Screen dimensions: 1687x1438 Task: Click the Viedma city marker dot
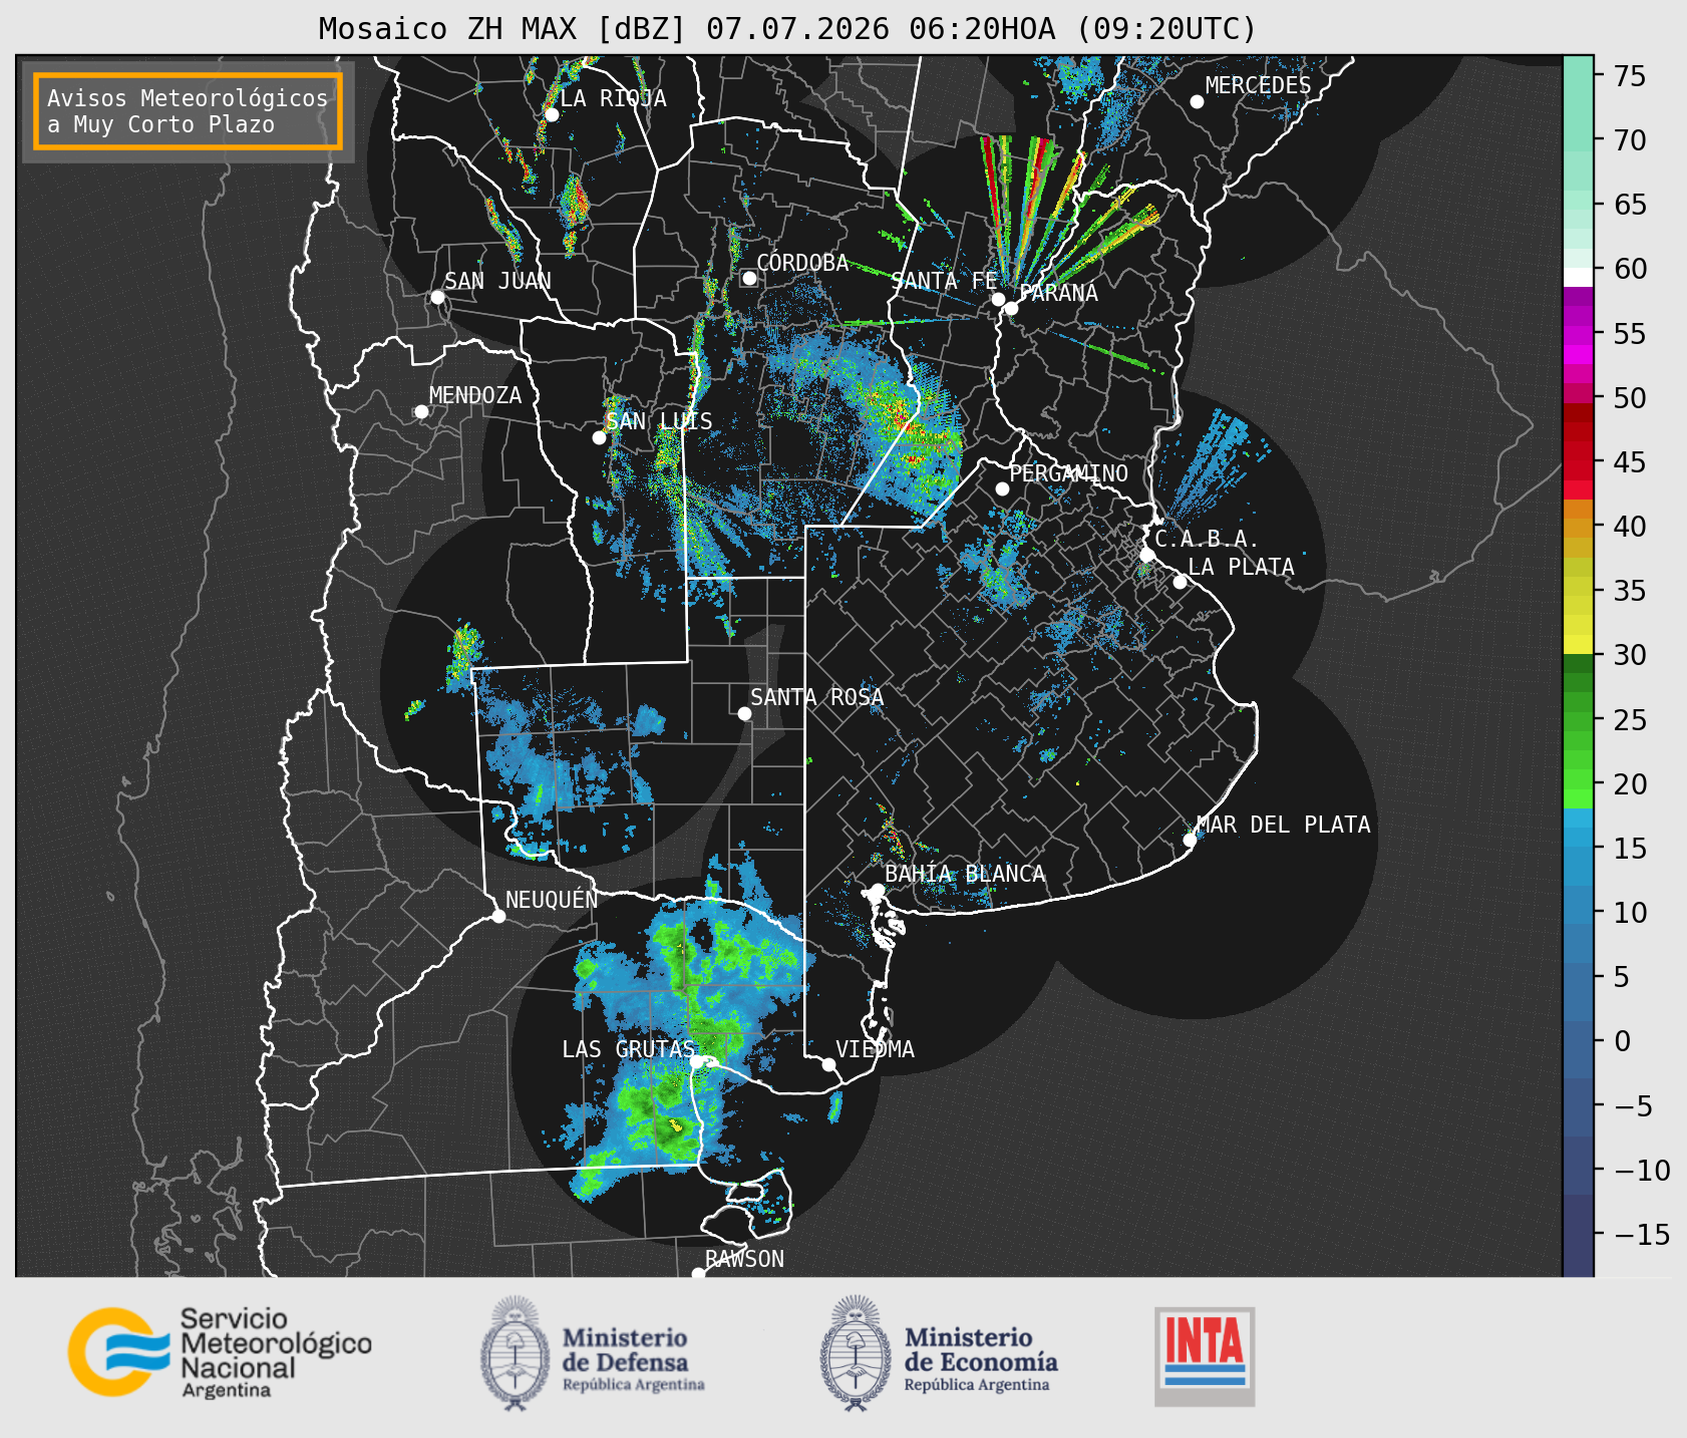point(829,1064)
